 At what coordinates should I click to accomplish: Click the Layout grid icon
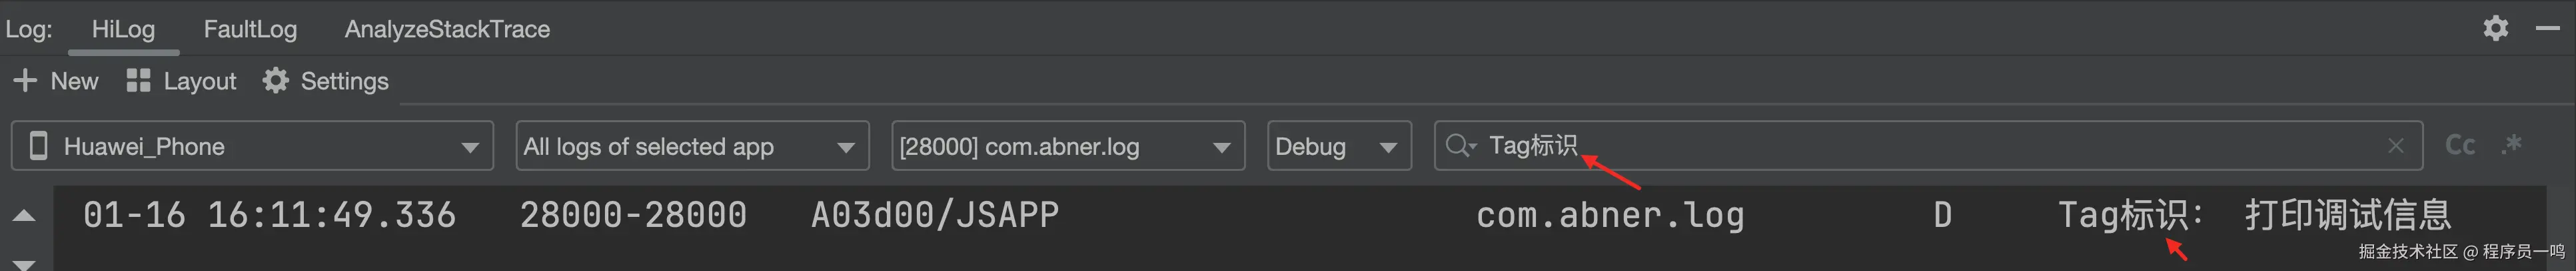point(138,81)
